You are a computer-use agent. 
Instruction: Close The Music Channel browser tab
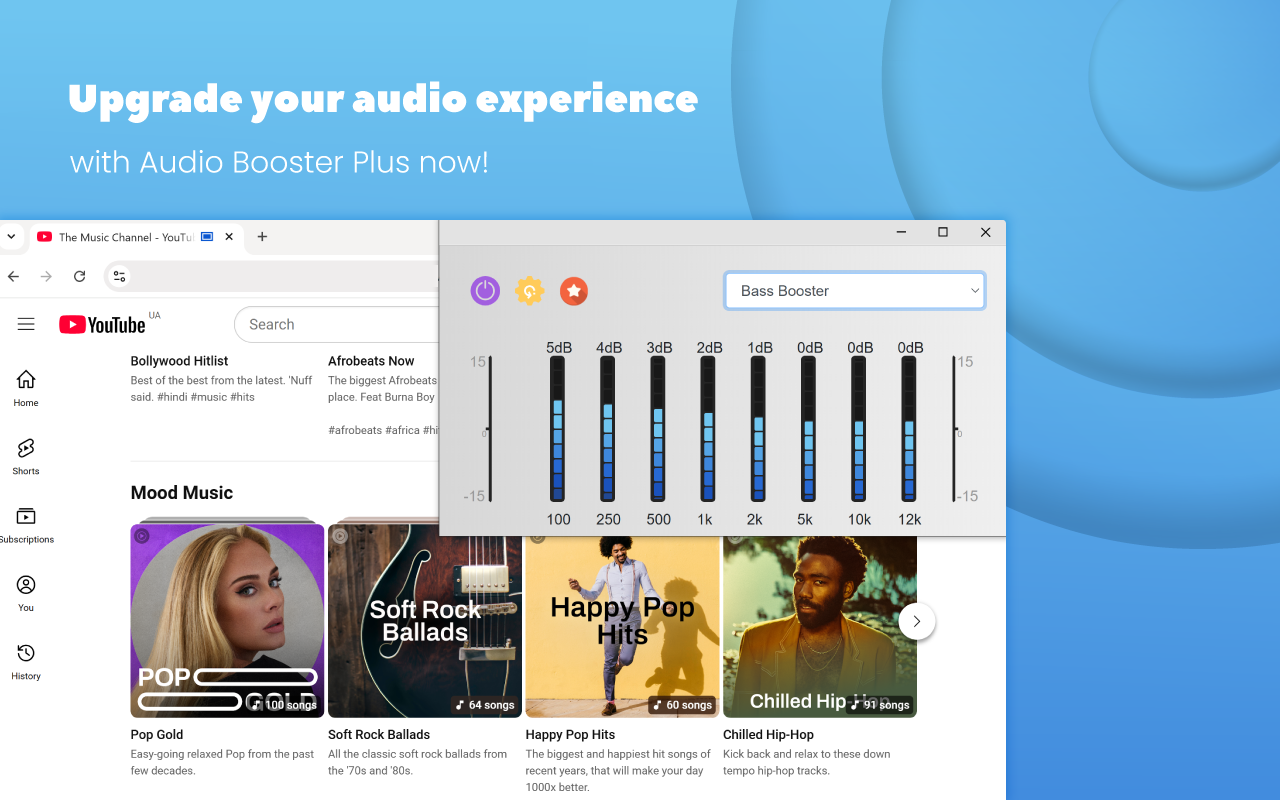229,237
